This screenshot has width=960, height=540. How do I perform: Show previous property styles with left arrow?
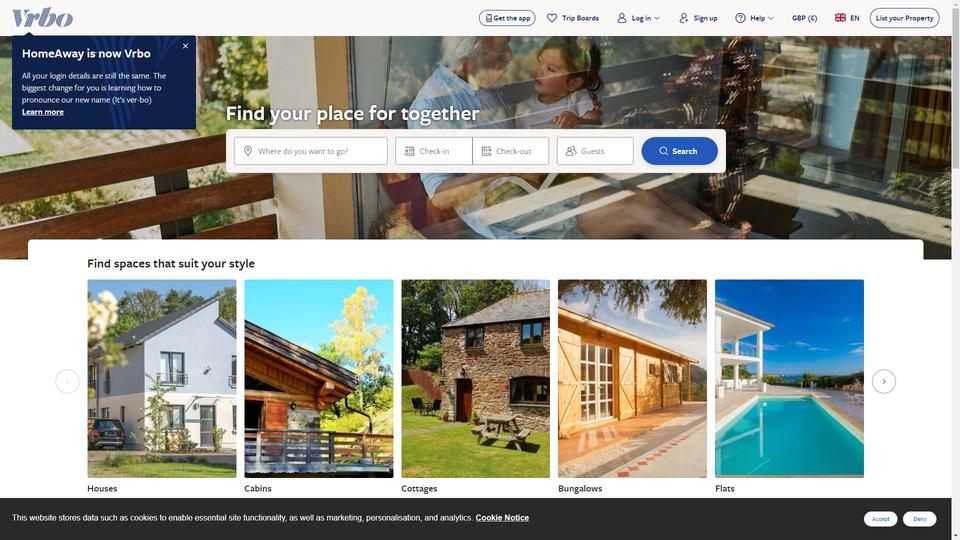[x=67, y=381]
